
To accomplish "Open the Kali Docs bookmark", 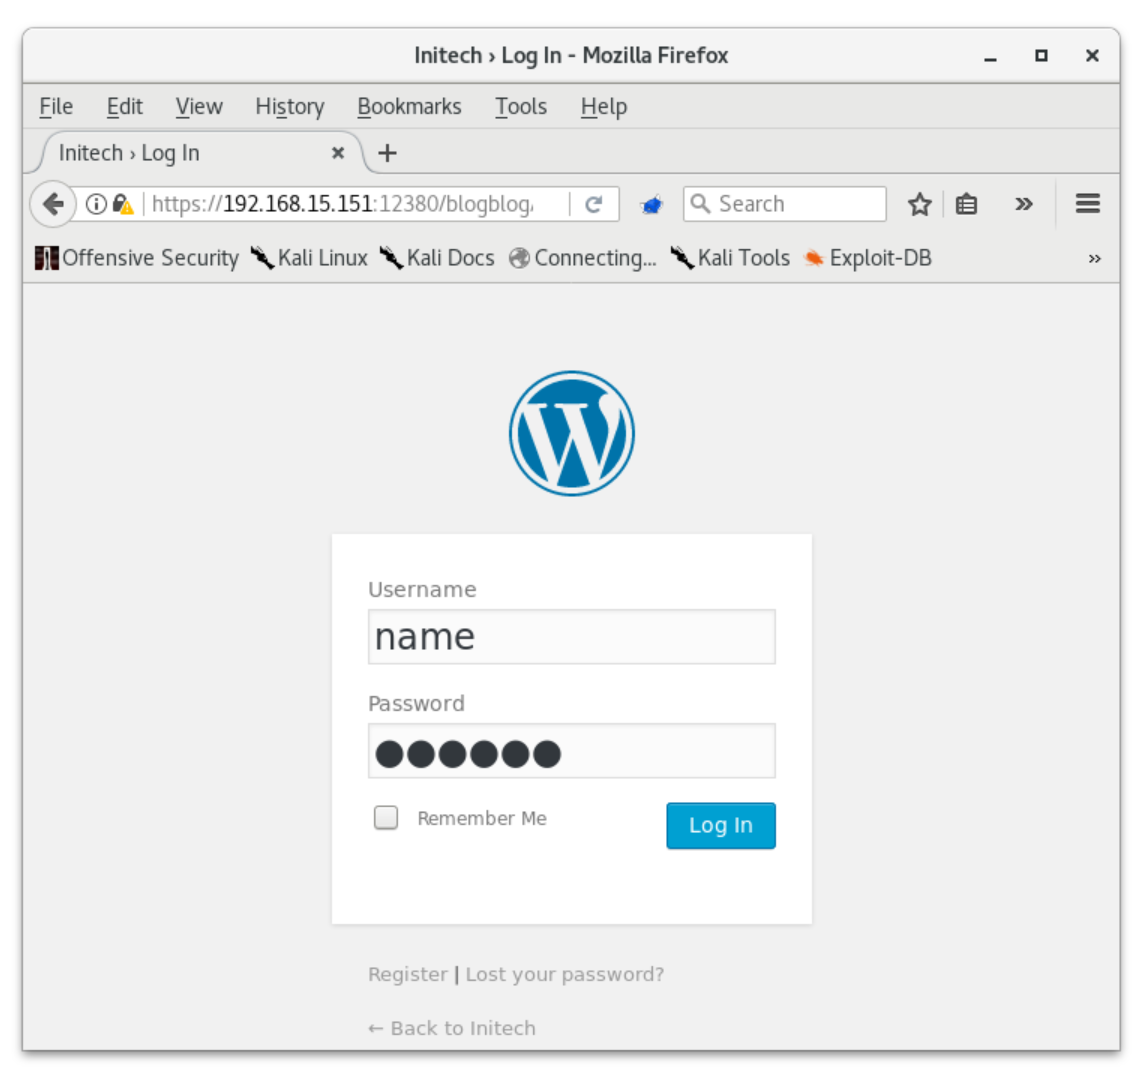I will [437, 258].
